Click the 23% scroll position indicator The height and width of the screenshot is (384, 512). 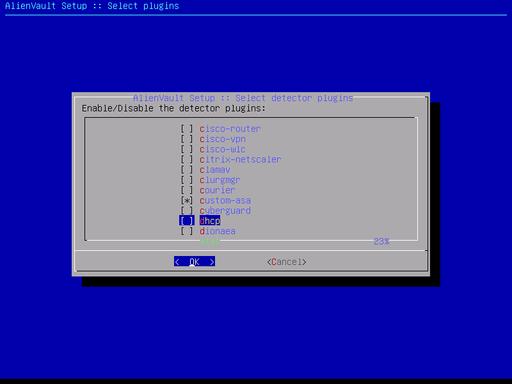click(x=381, y=241)
